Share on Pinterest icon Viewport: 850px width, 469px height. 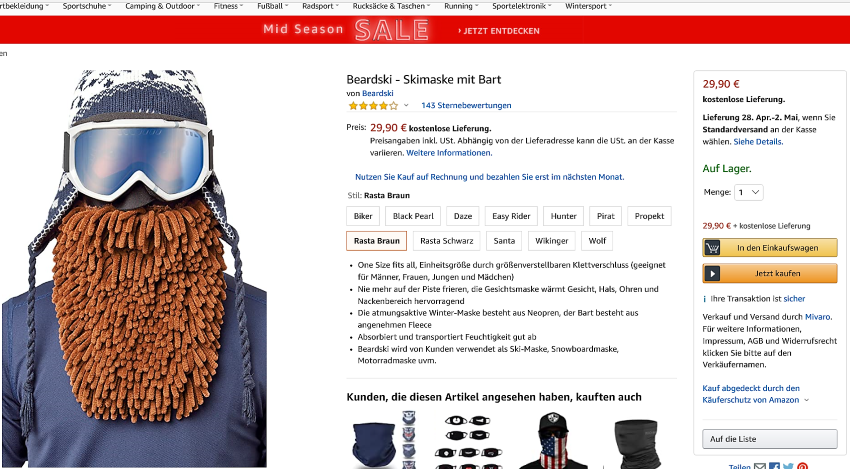[x=802, y=466]
